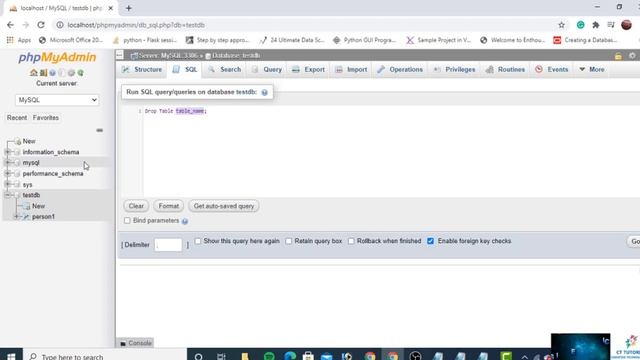
Task: Click the Delimiter input field
Action: click(168, 244)
